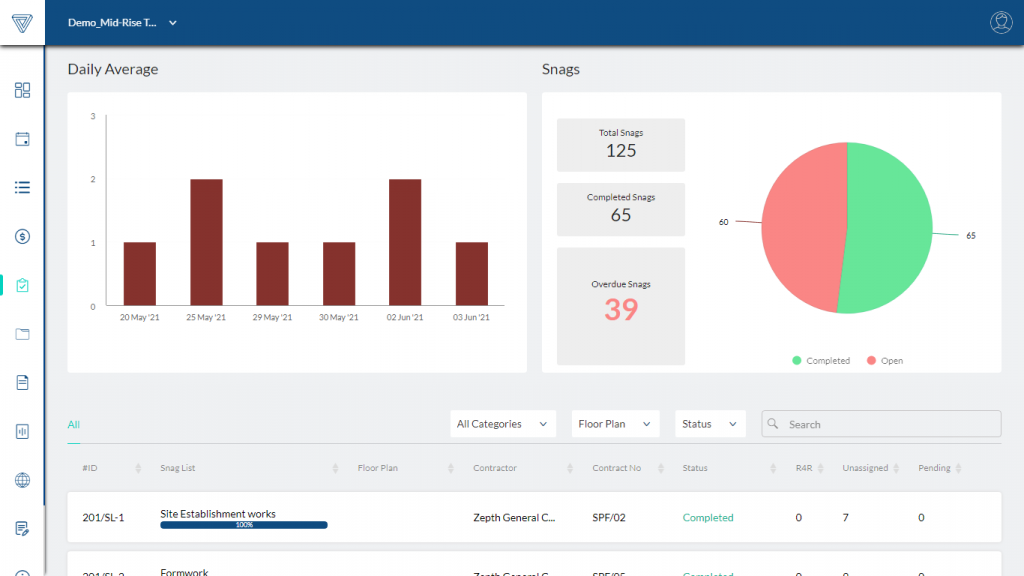Screen dimensions: 1024x576
Task: Select the Finance dollar icon in sidebar
Action: pos(22,236)
